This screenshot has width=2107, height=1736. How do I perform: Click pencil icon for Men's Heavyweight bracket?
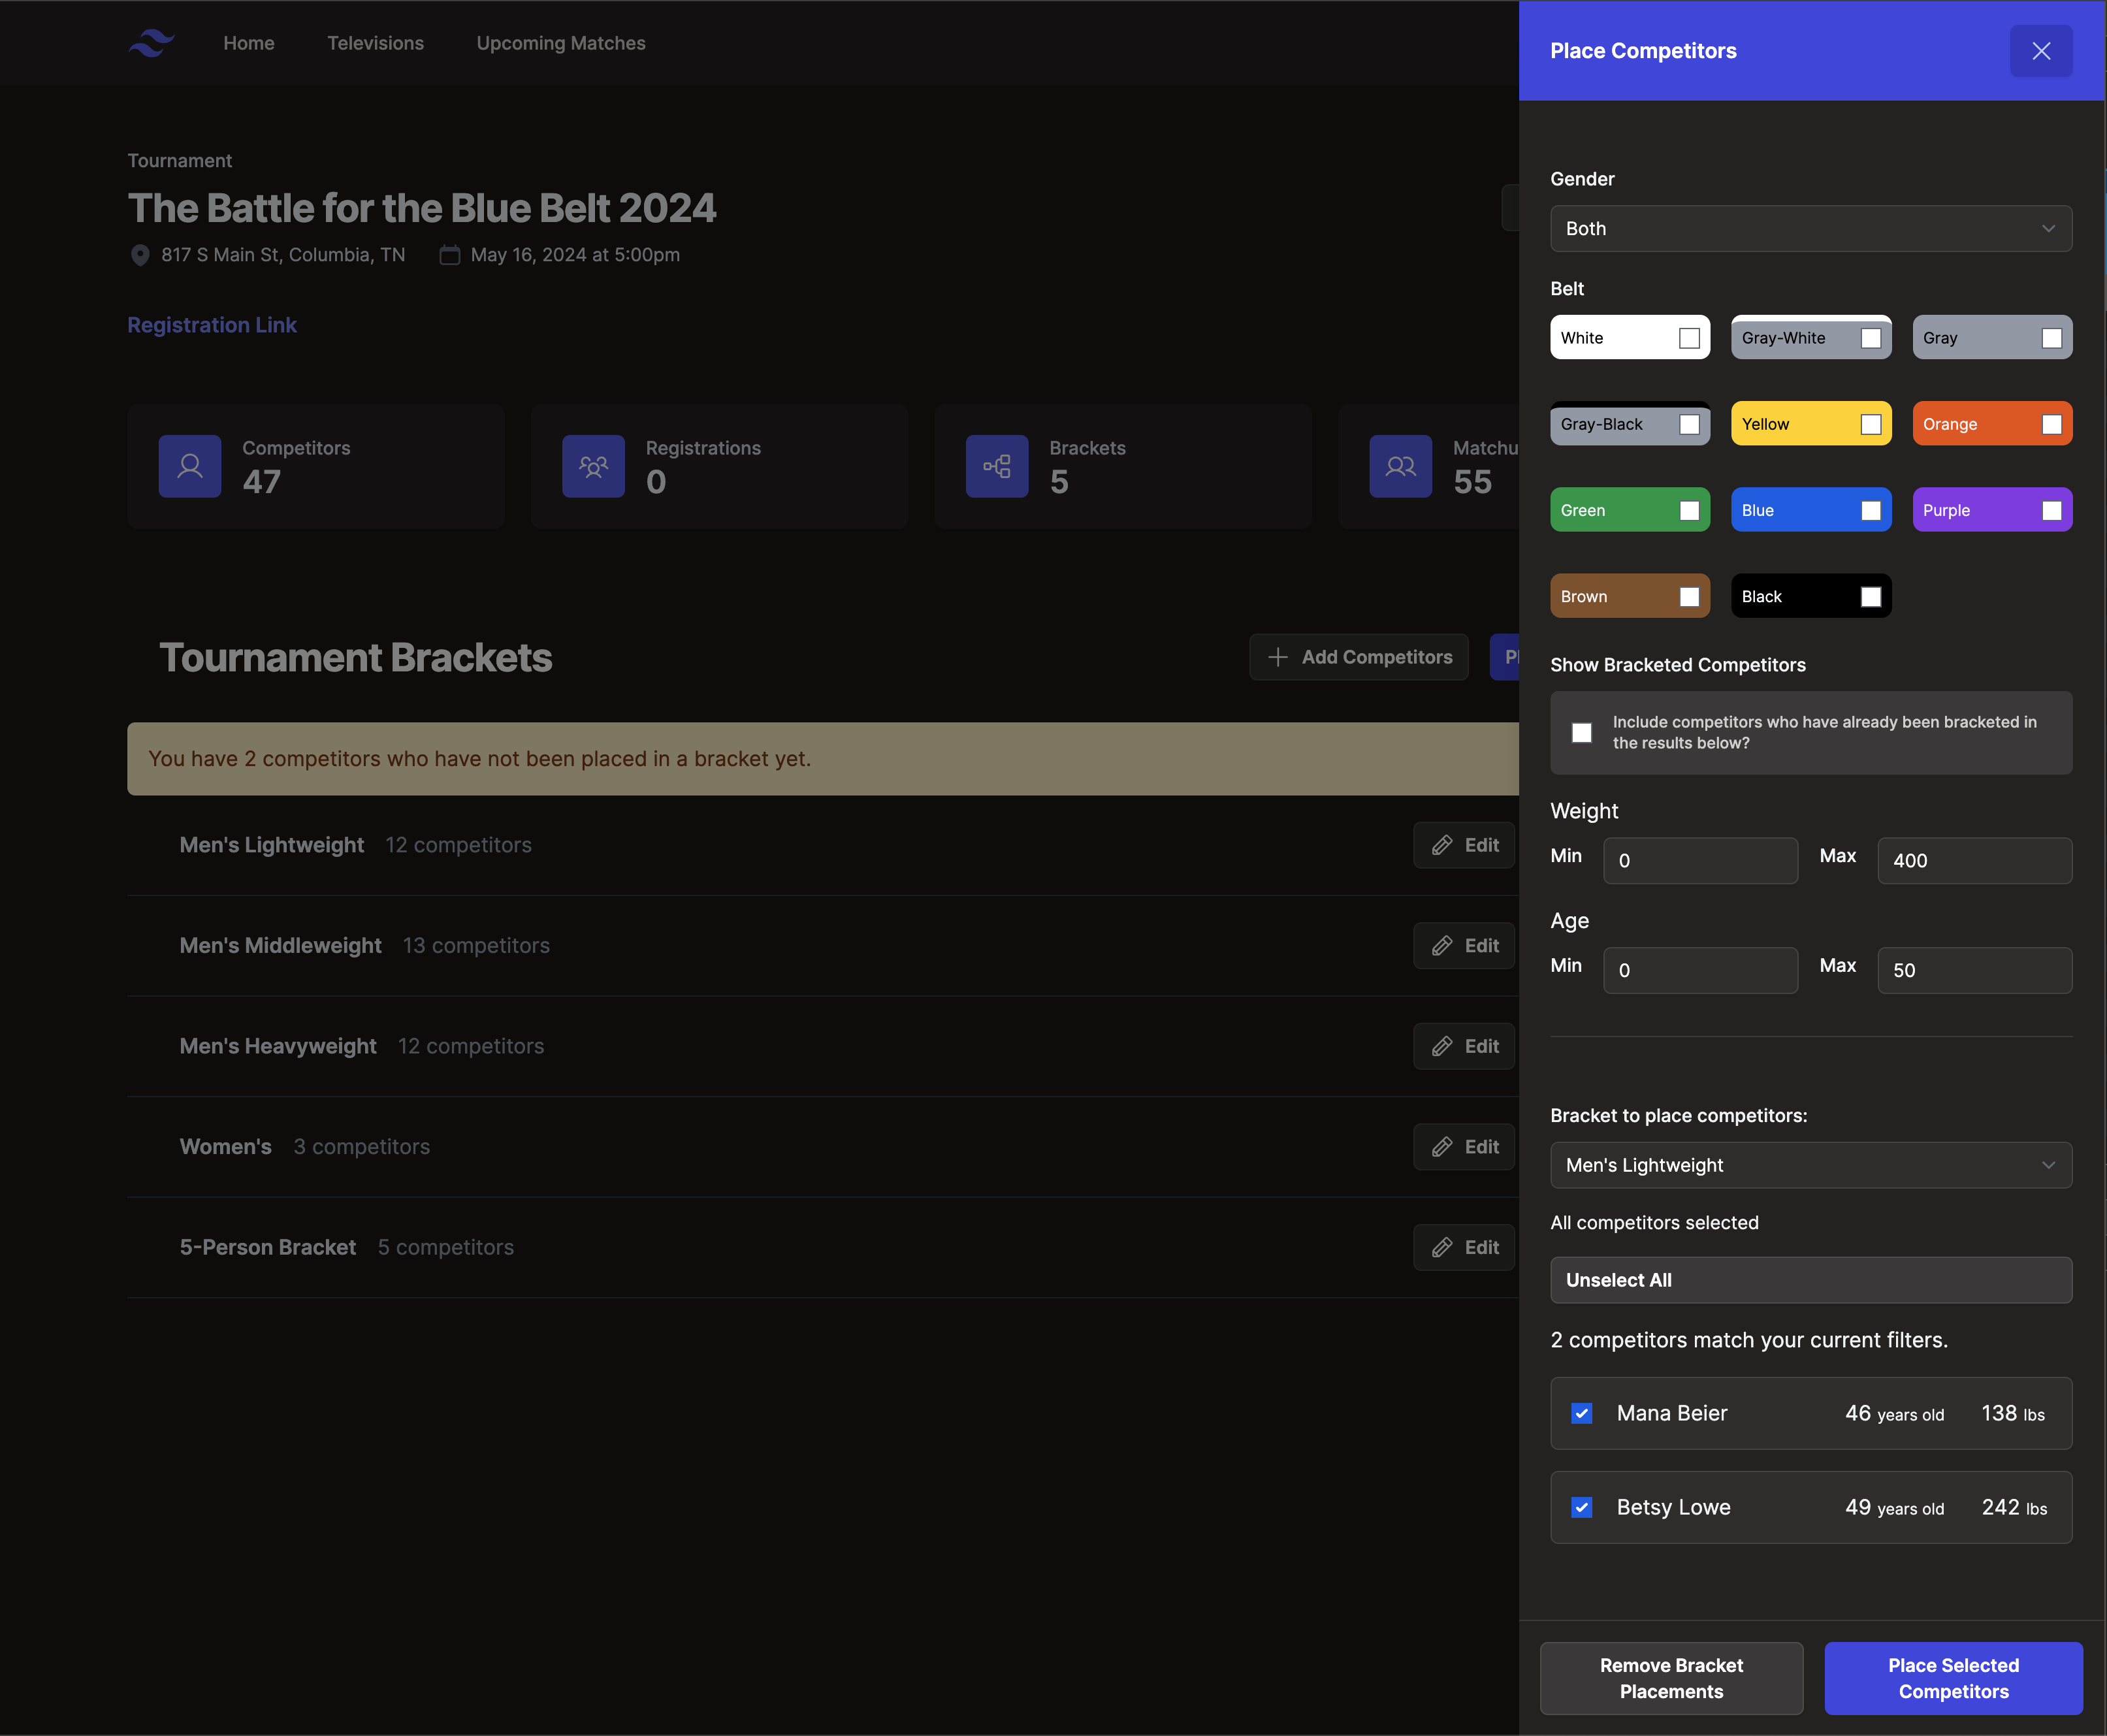(1442, 1046)
